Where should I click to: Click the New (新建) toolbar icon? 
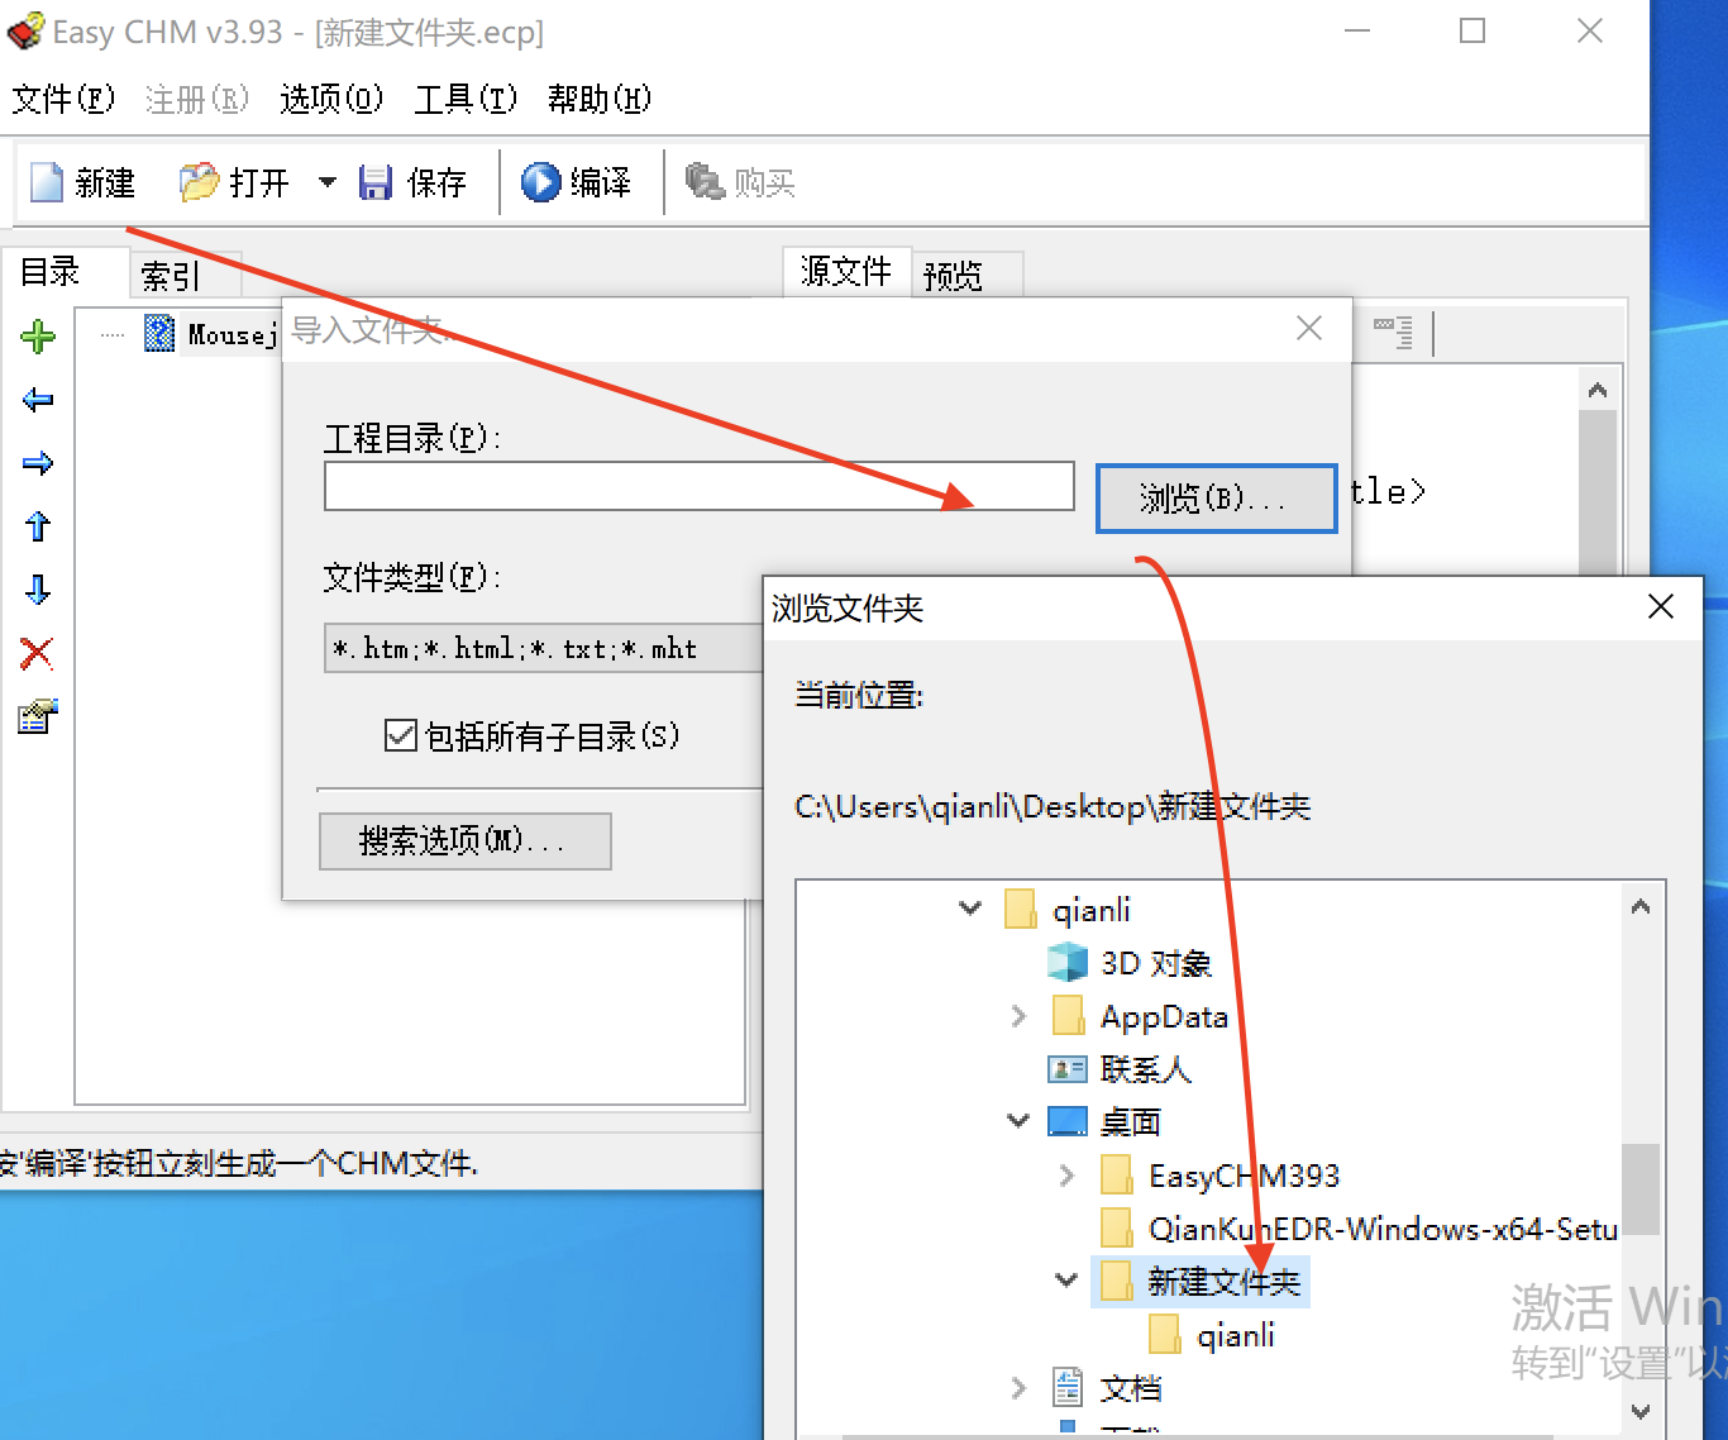tap(46, 182)
